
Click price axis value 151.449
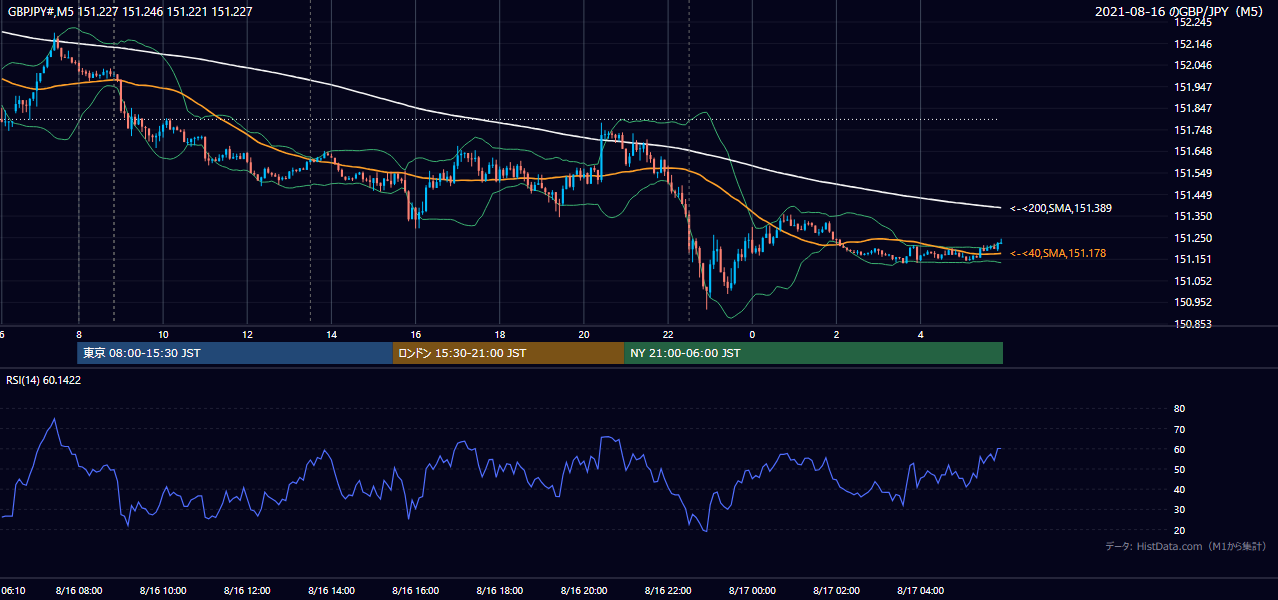pyautogui.click(x=1192, y=194)
